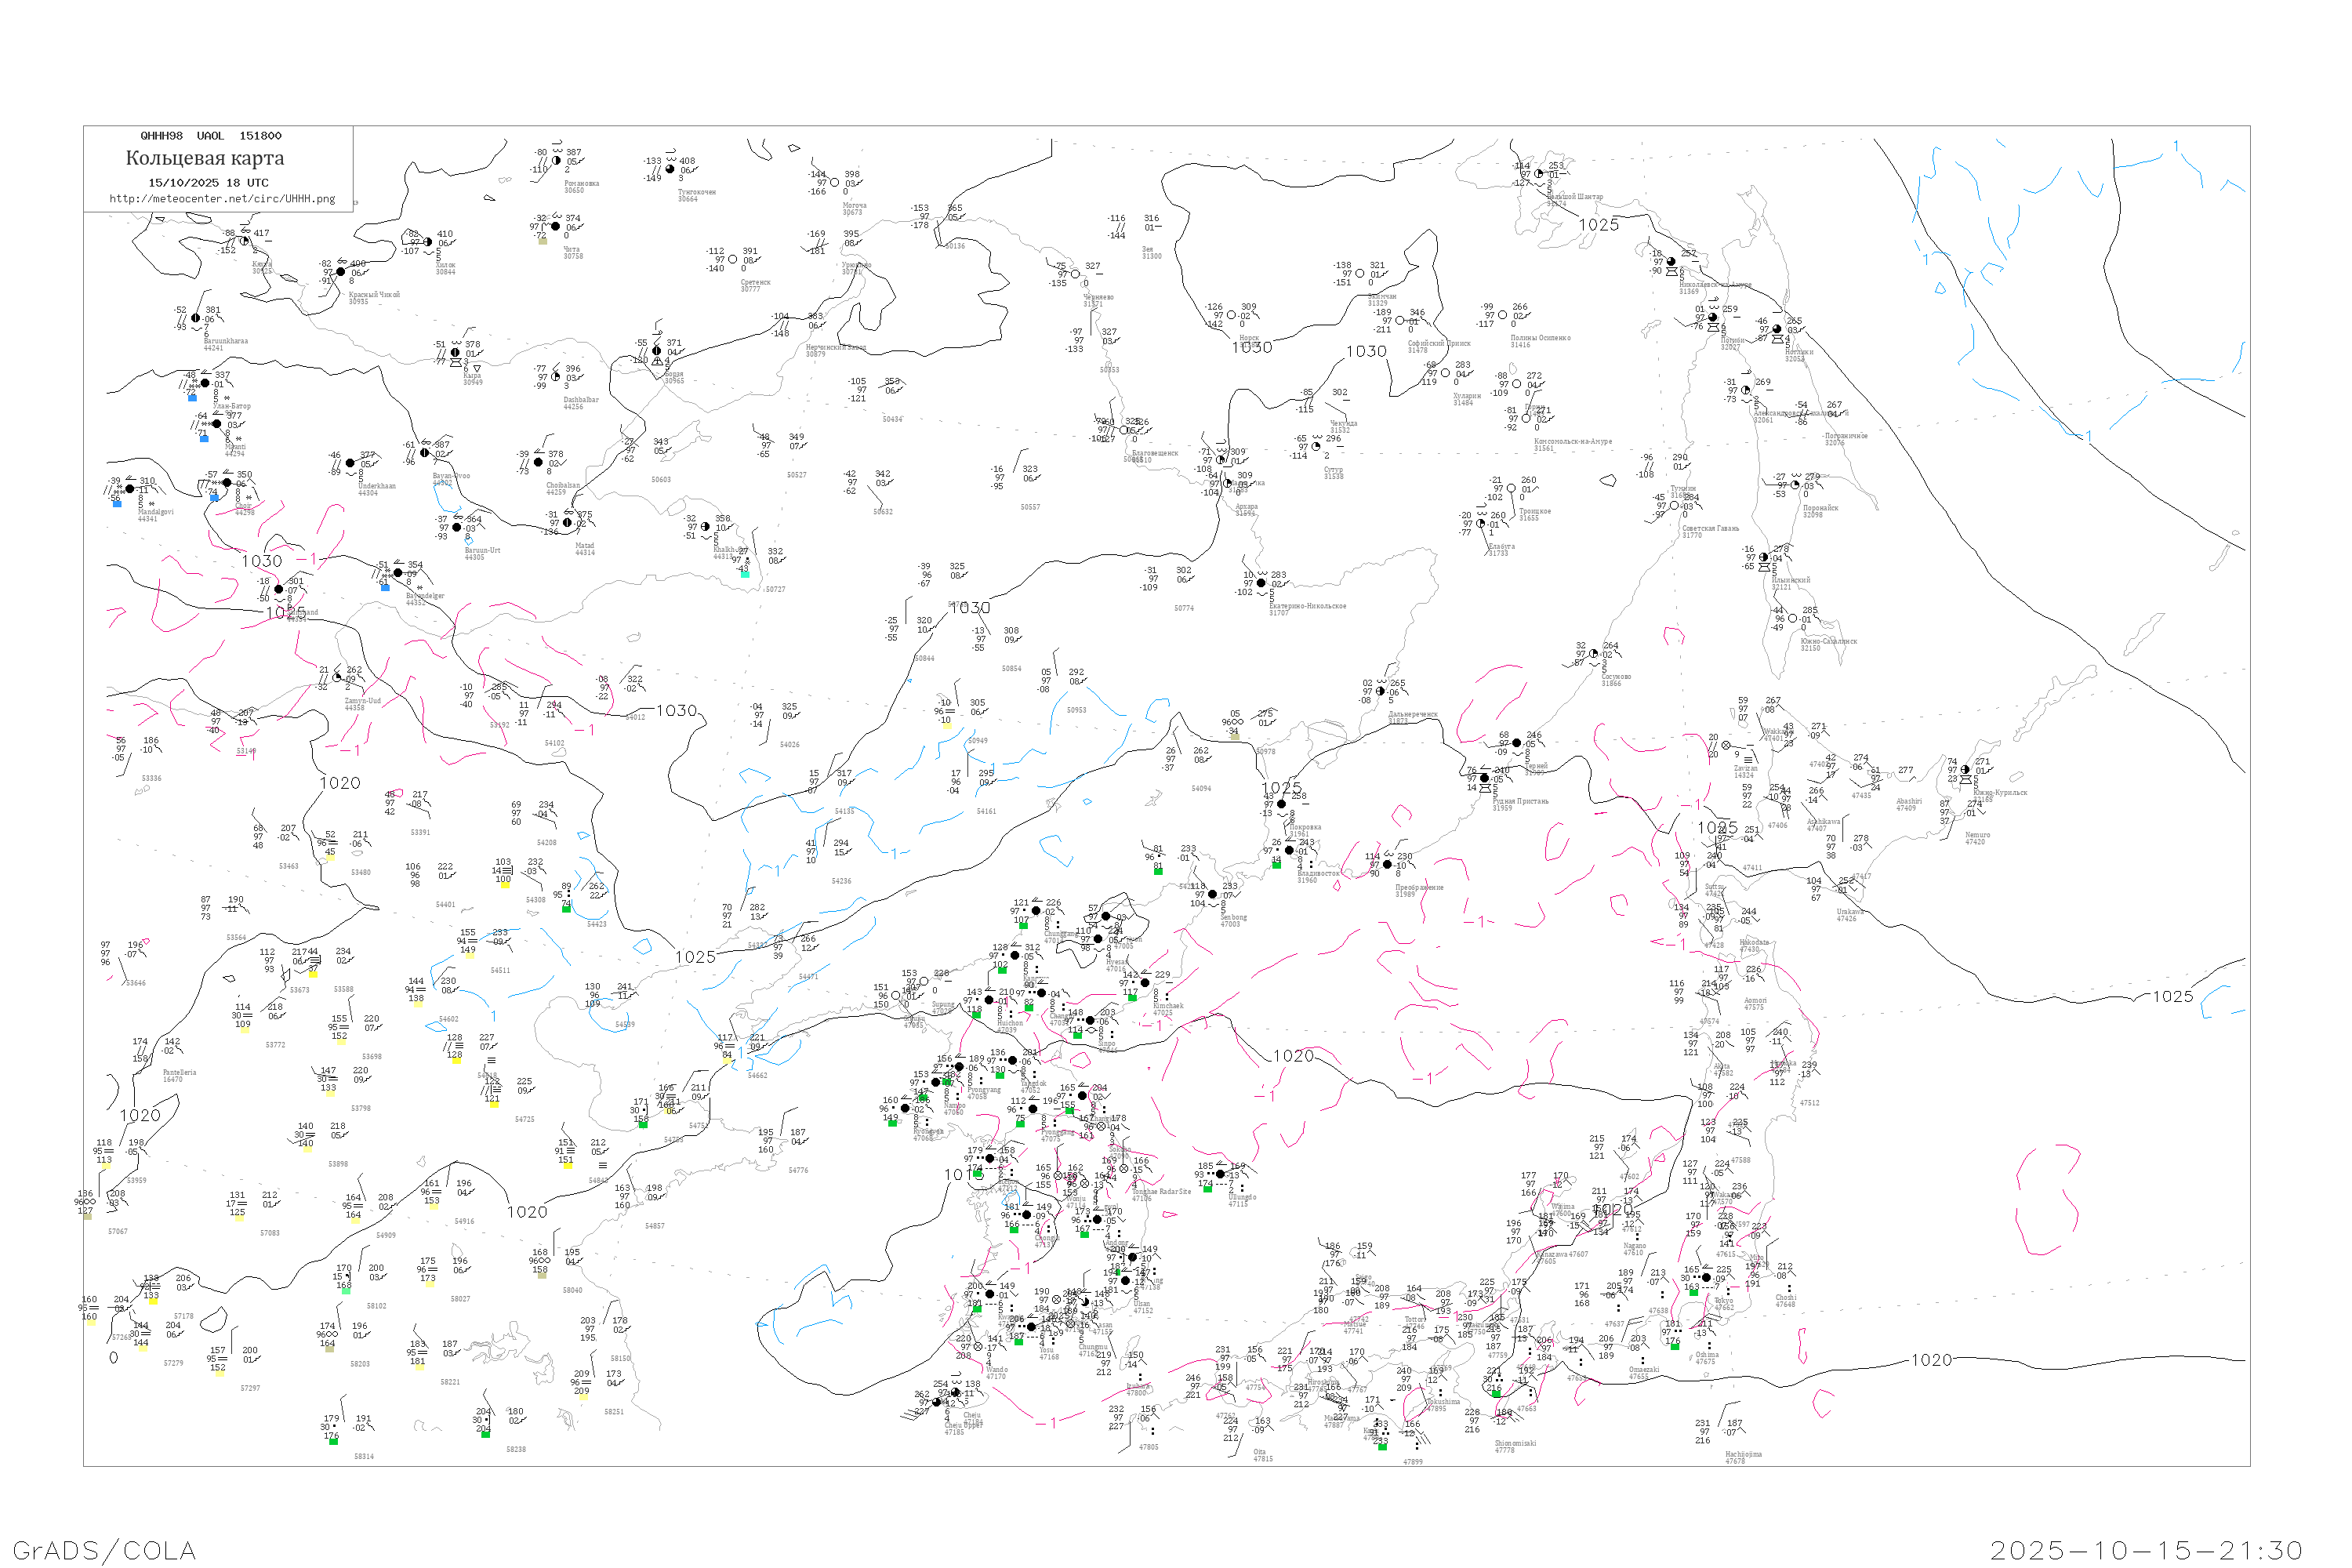Click the Борзя station half-filled circle

point(657,351)
